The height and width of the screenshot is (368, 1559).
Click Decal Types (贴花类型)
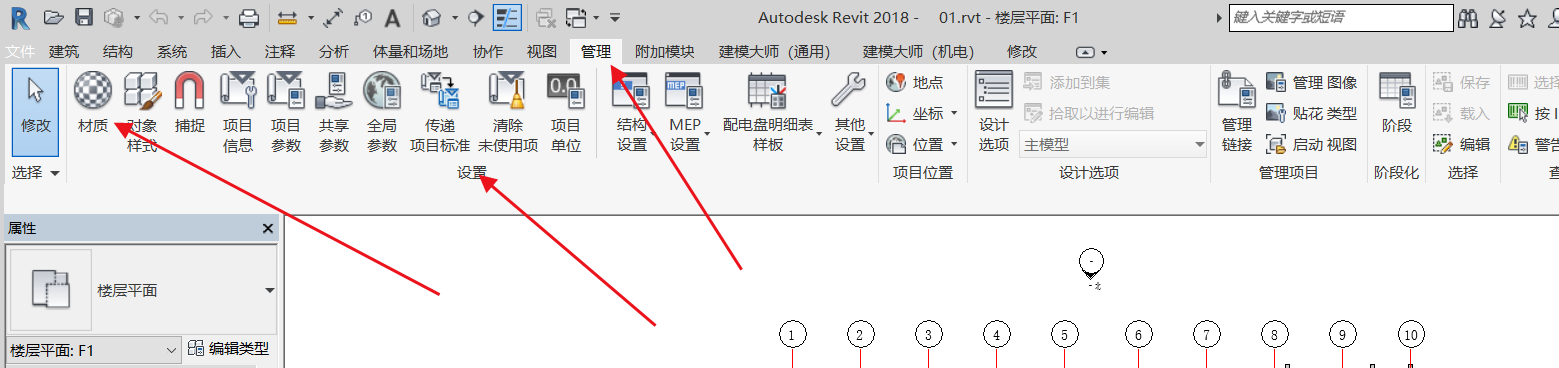click(x=1312, y=113)
